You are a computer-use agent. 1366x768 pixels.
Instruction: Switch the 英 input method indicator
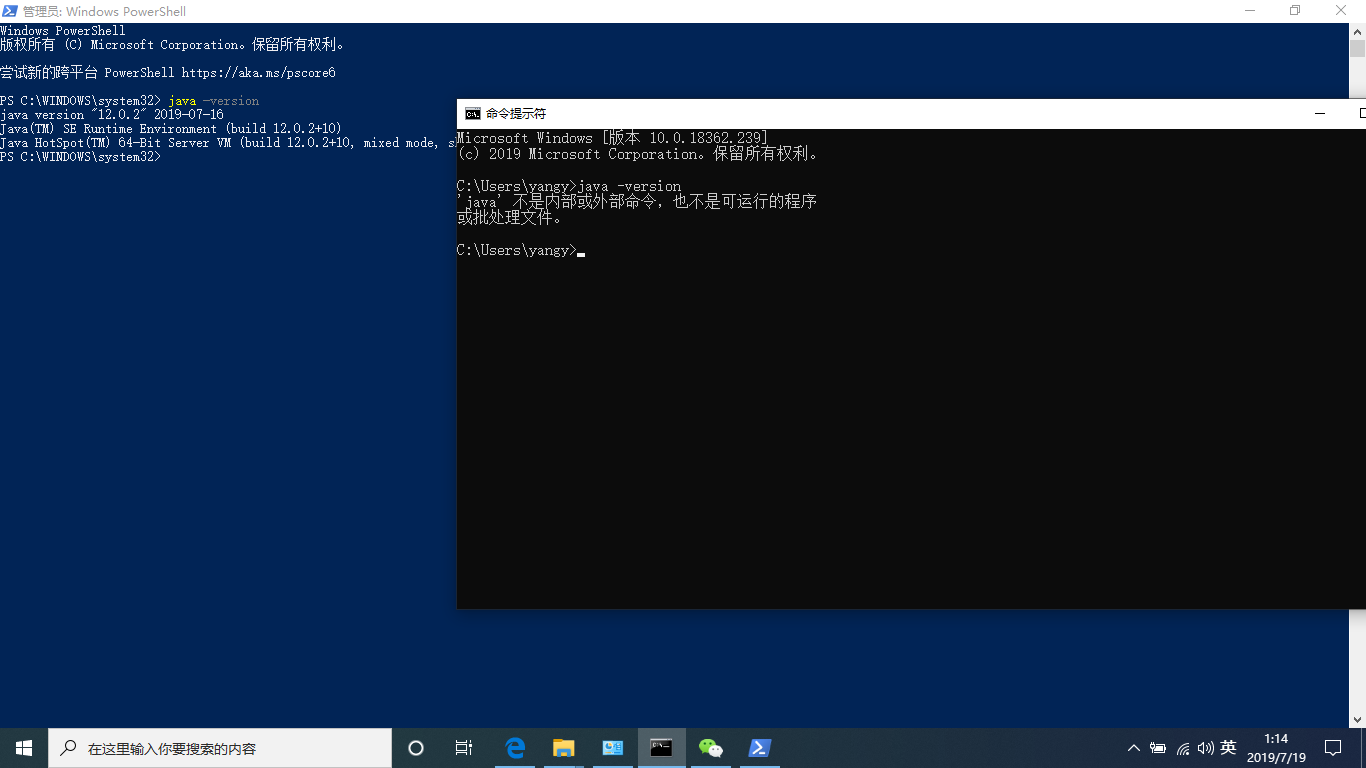pyautogui.click(x=1229, y=748)
